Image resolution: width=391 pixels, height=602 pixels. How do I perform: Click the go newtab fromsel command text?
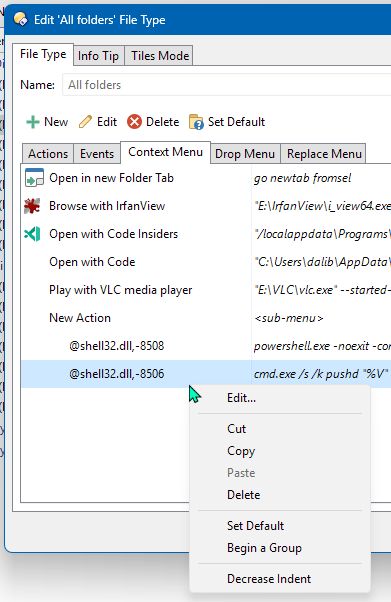(x=302, y=178)
